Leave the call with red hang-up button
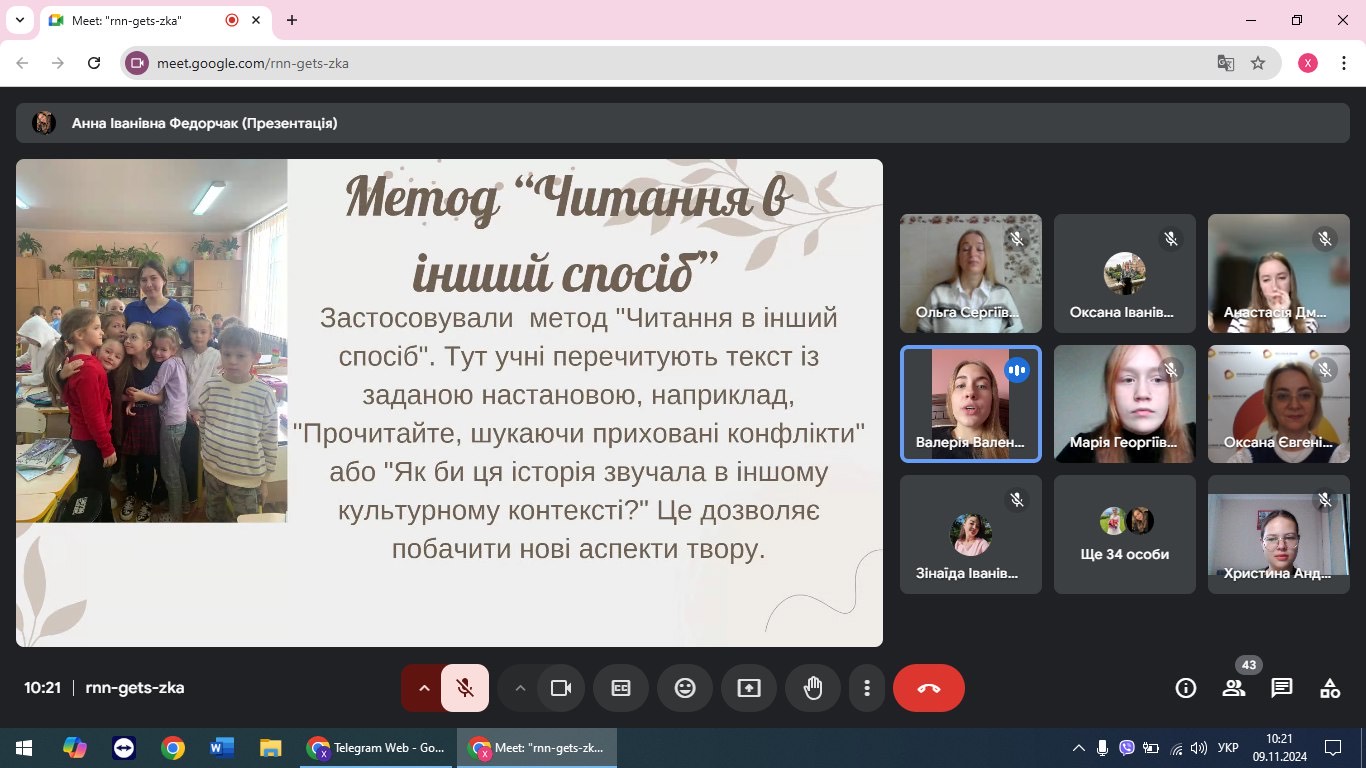Screen dimensions: 1366x768 (929, 688)
